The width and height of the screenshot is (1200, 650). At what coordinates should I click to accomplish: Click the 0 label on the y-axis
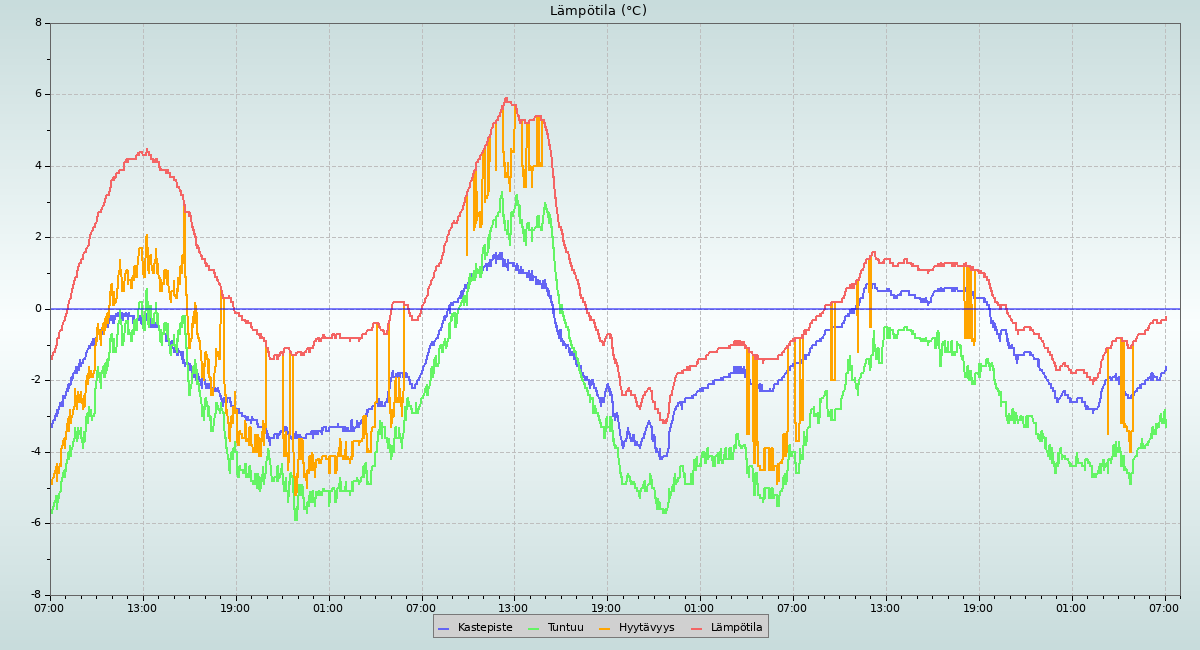(x=38, y=309)
